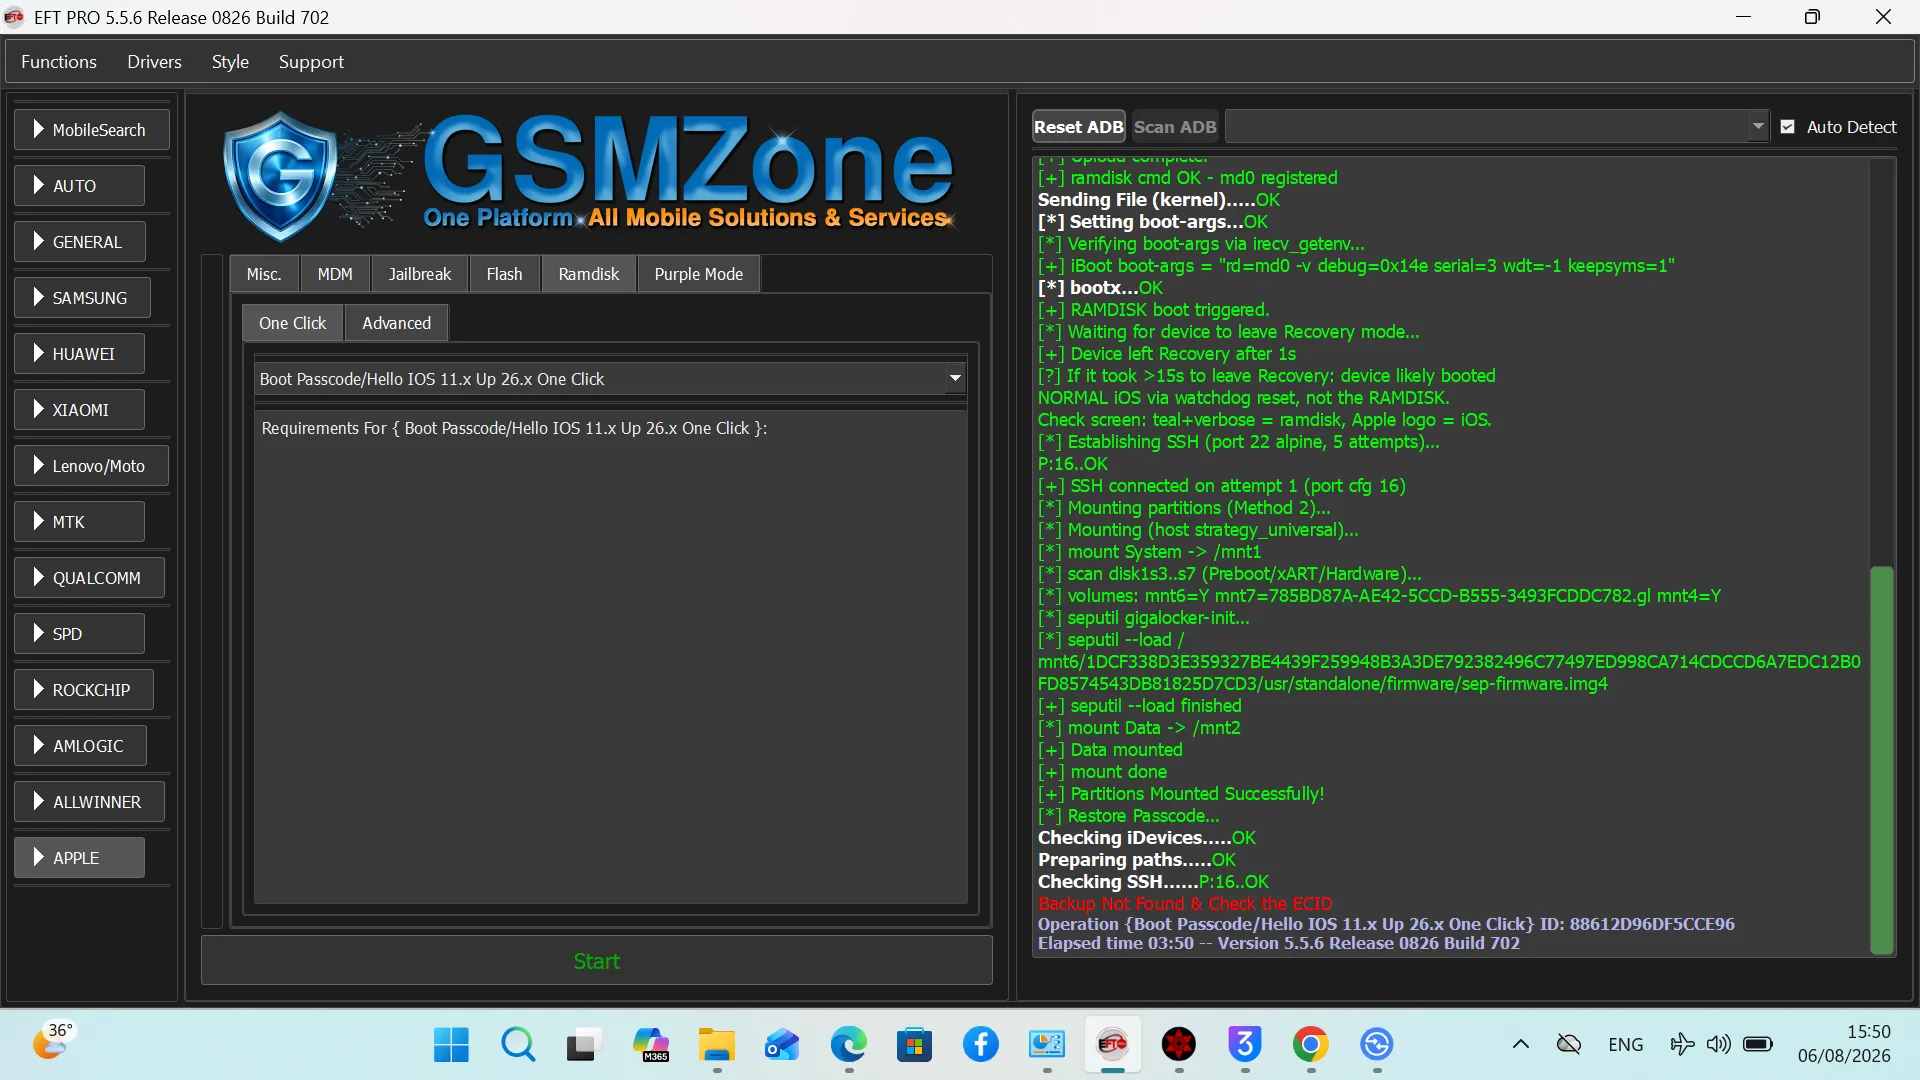
Task: Open the red-and-black round taskbar app
Action: [x=1179, y=1045]
